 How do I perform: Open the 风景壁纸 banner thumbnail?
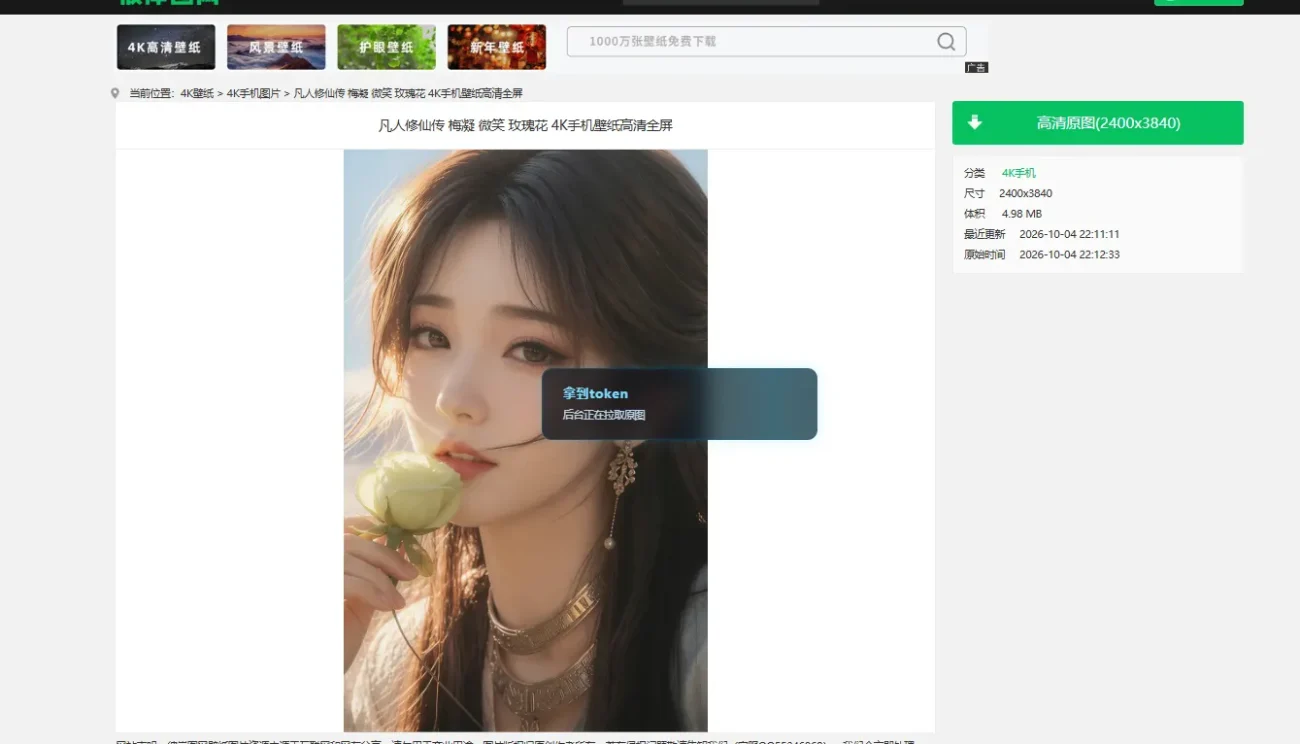coord(276,47)
